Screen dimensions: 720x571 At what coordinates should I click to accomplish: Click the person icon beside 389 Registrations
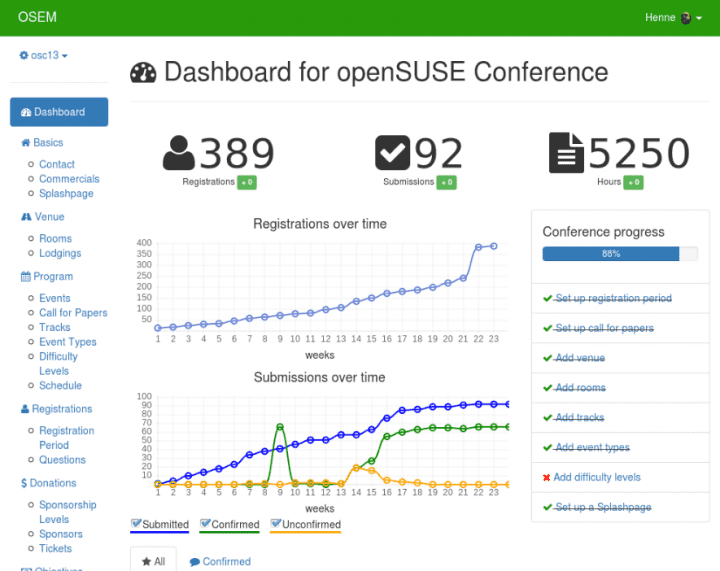[x=179, y=153]
